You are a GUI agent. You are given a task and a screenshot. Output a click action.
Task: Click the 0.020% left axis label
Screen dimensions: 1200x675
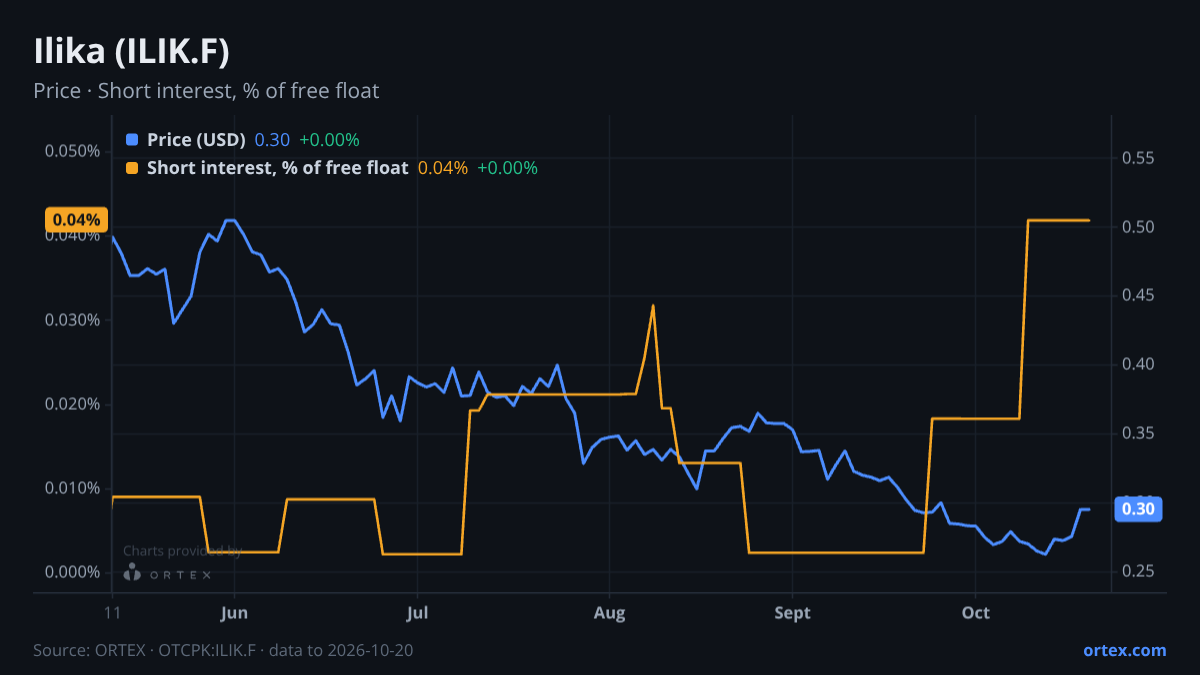tap(73, 404)
